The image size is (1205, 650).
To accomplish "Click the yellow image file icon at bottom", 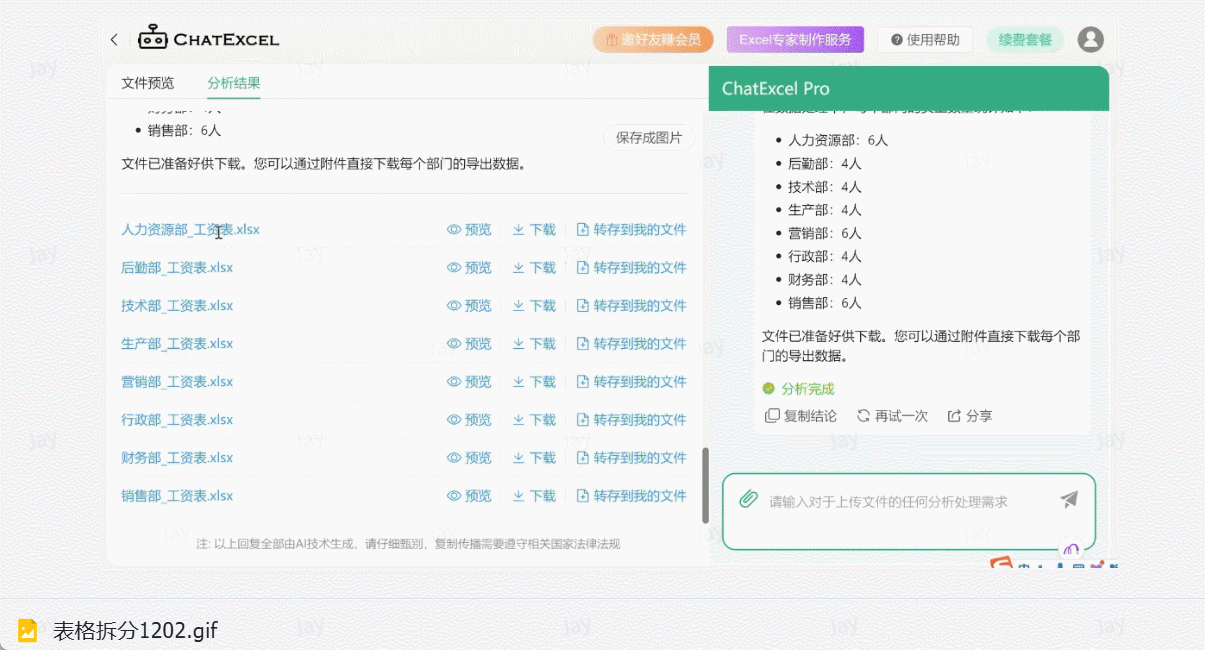I will pyautogui.click(x=28, y=630).
